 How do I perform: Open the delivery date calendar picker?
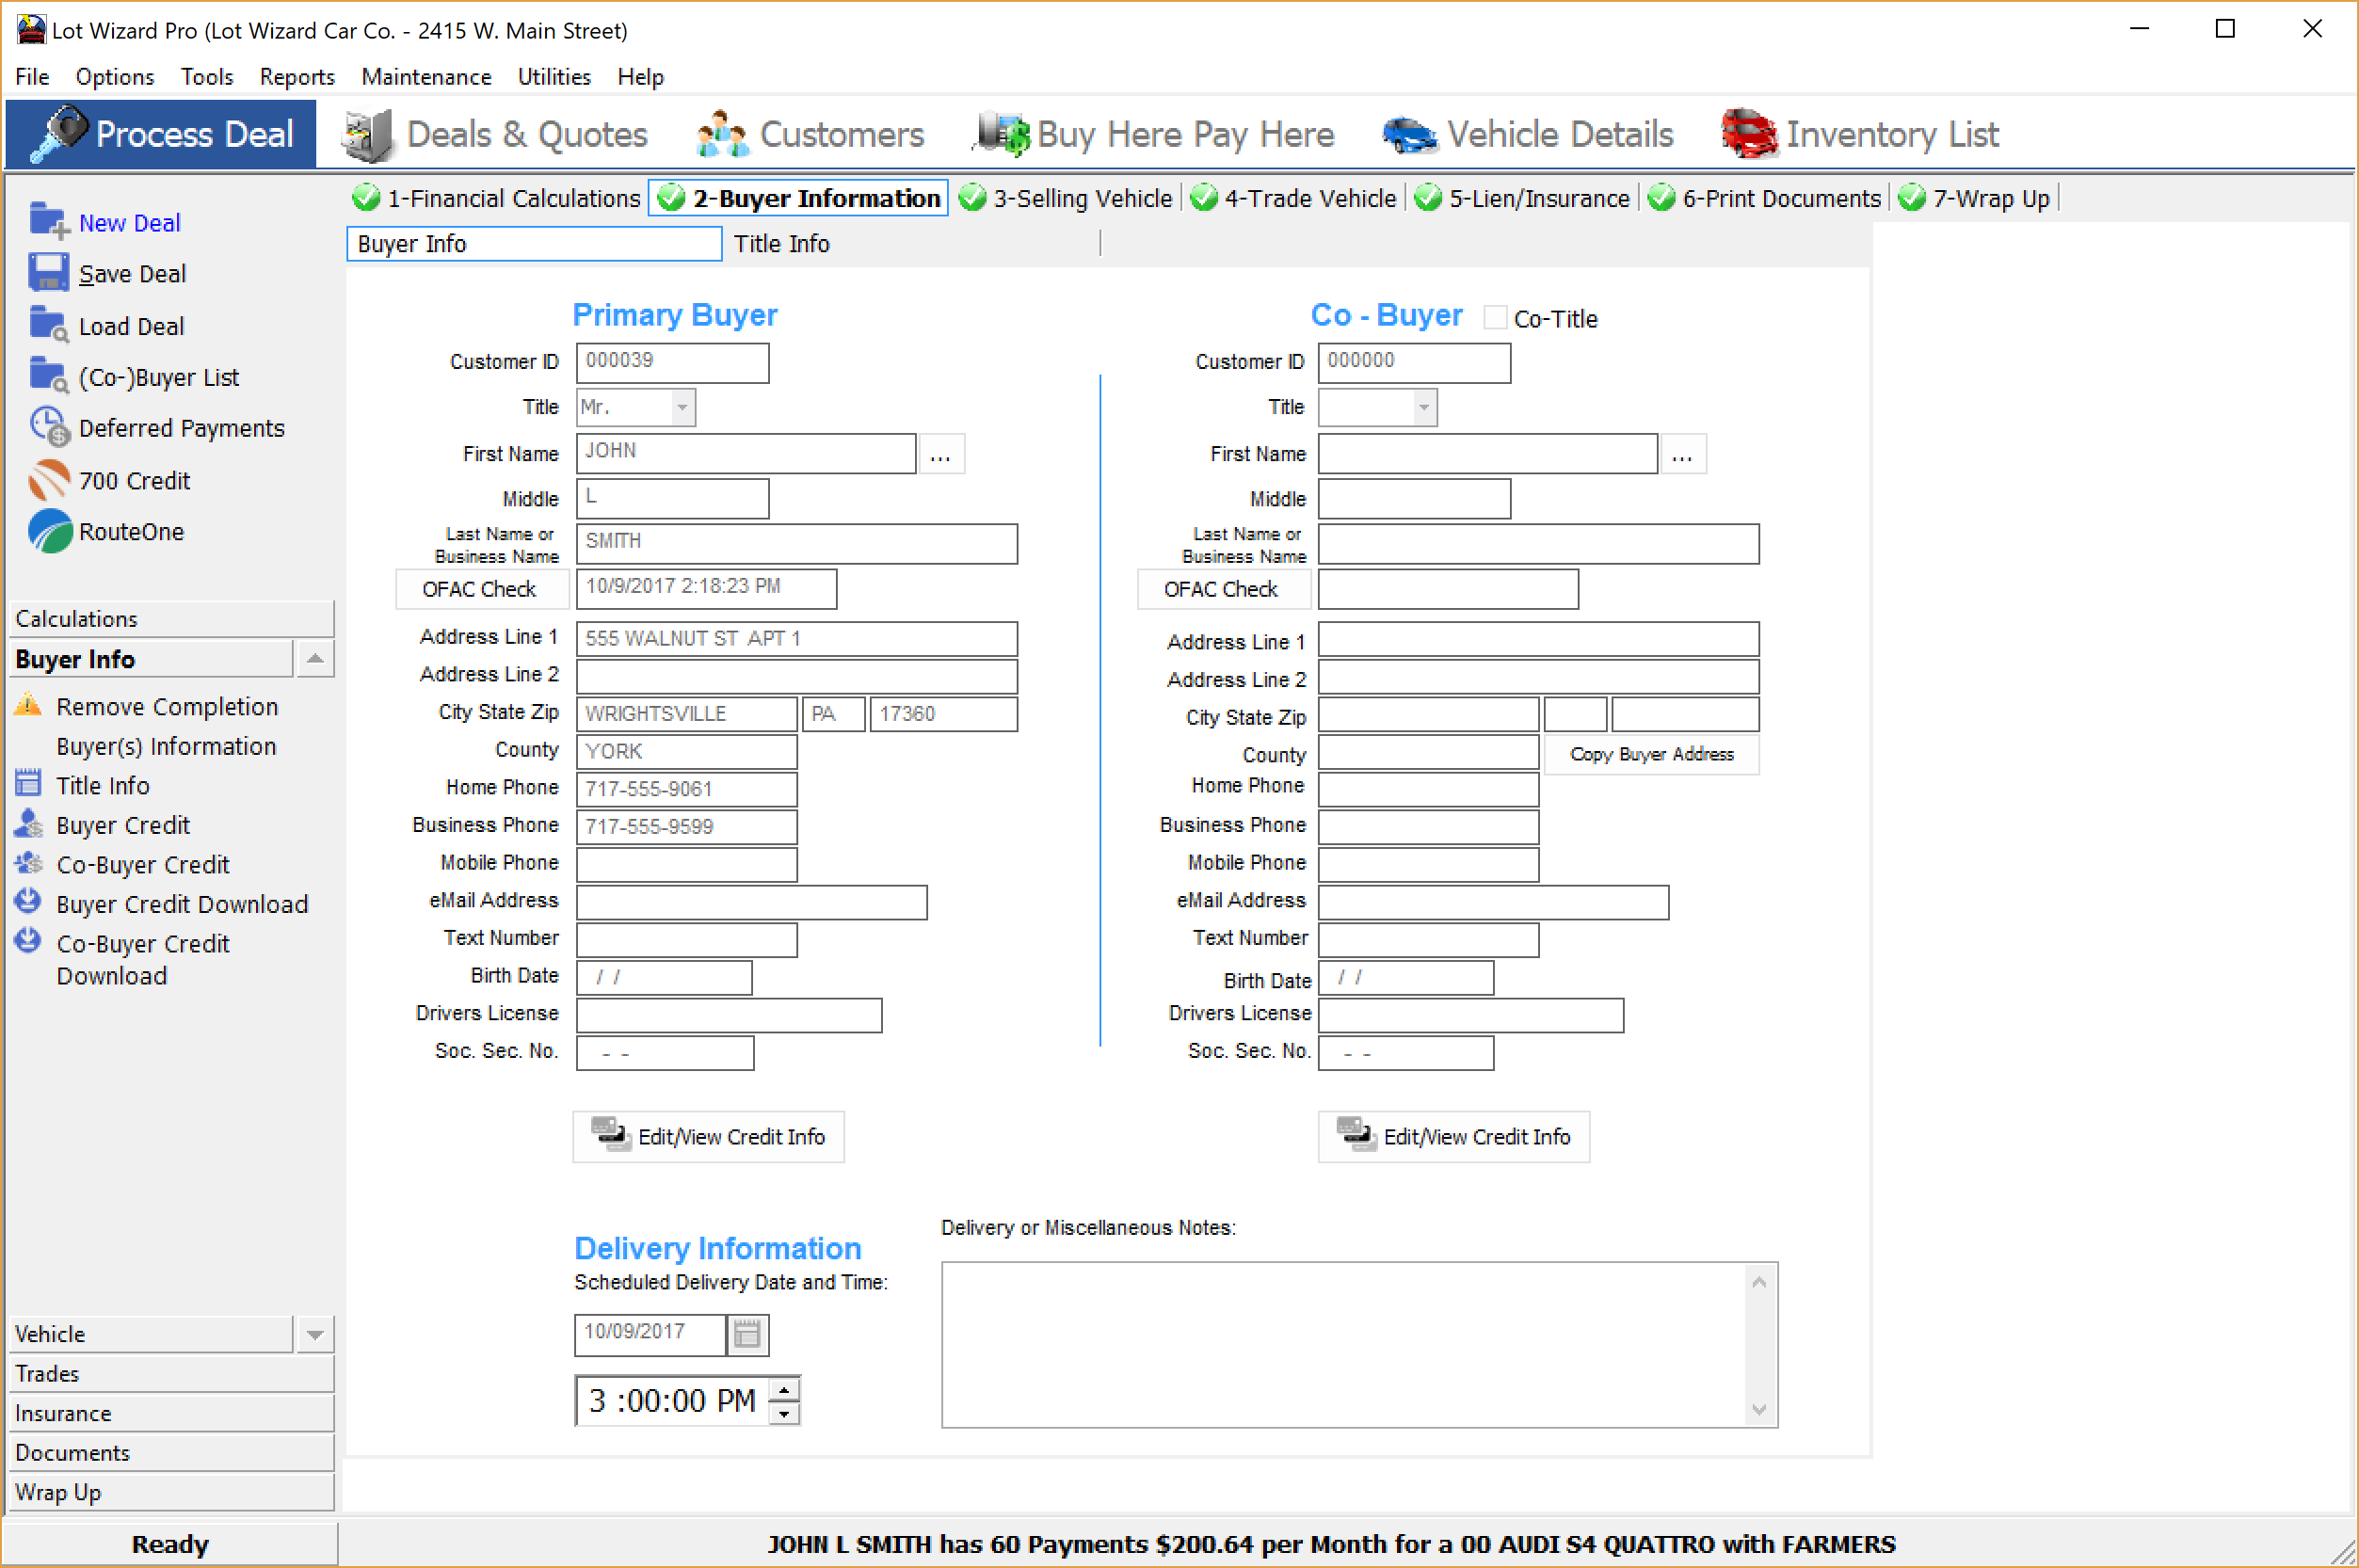click(x=747, y=1334)
